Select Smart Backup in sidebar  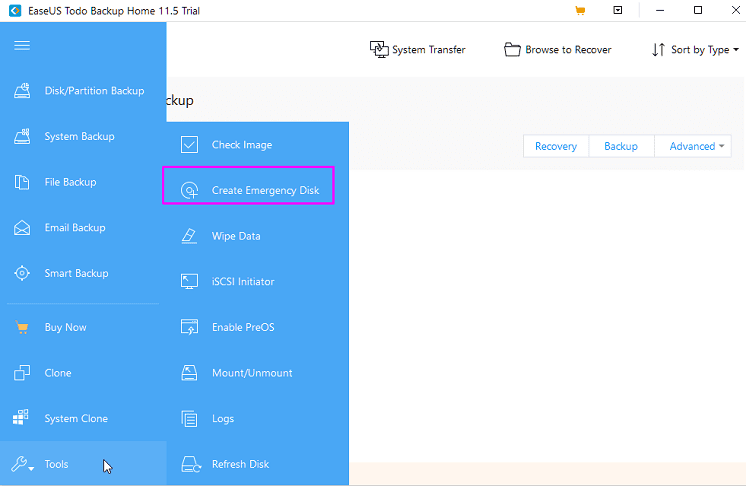pos(77,273)
